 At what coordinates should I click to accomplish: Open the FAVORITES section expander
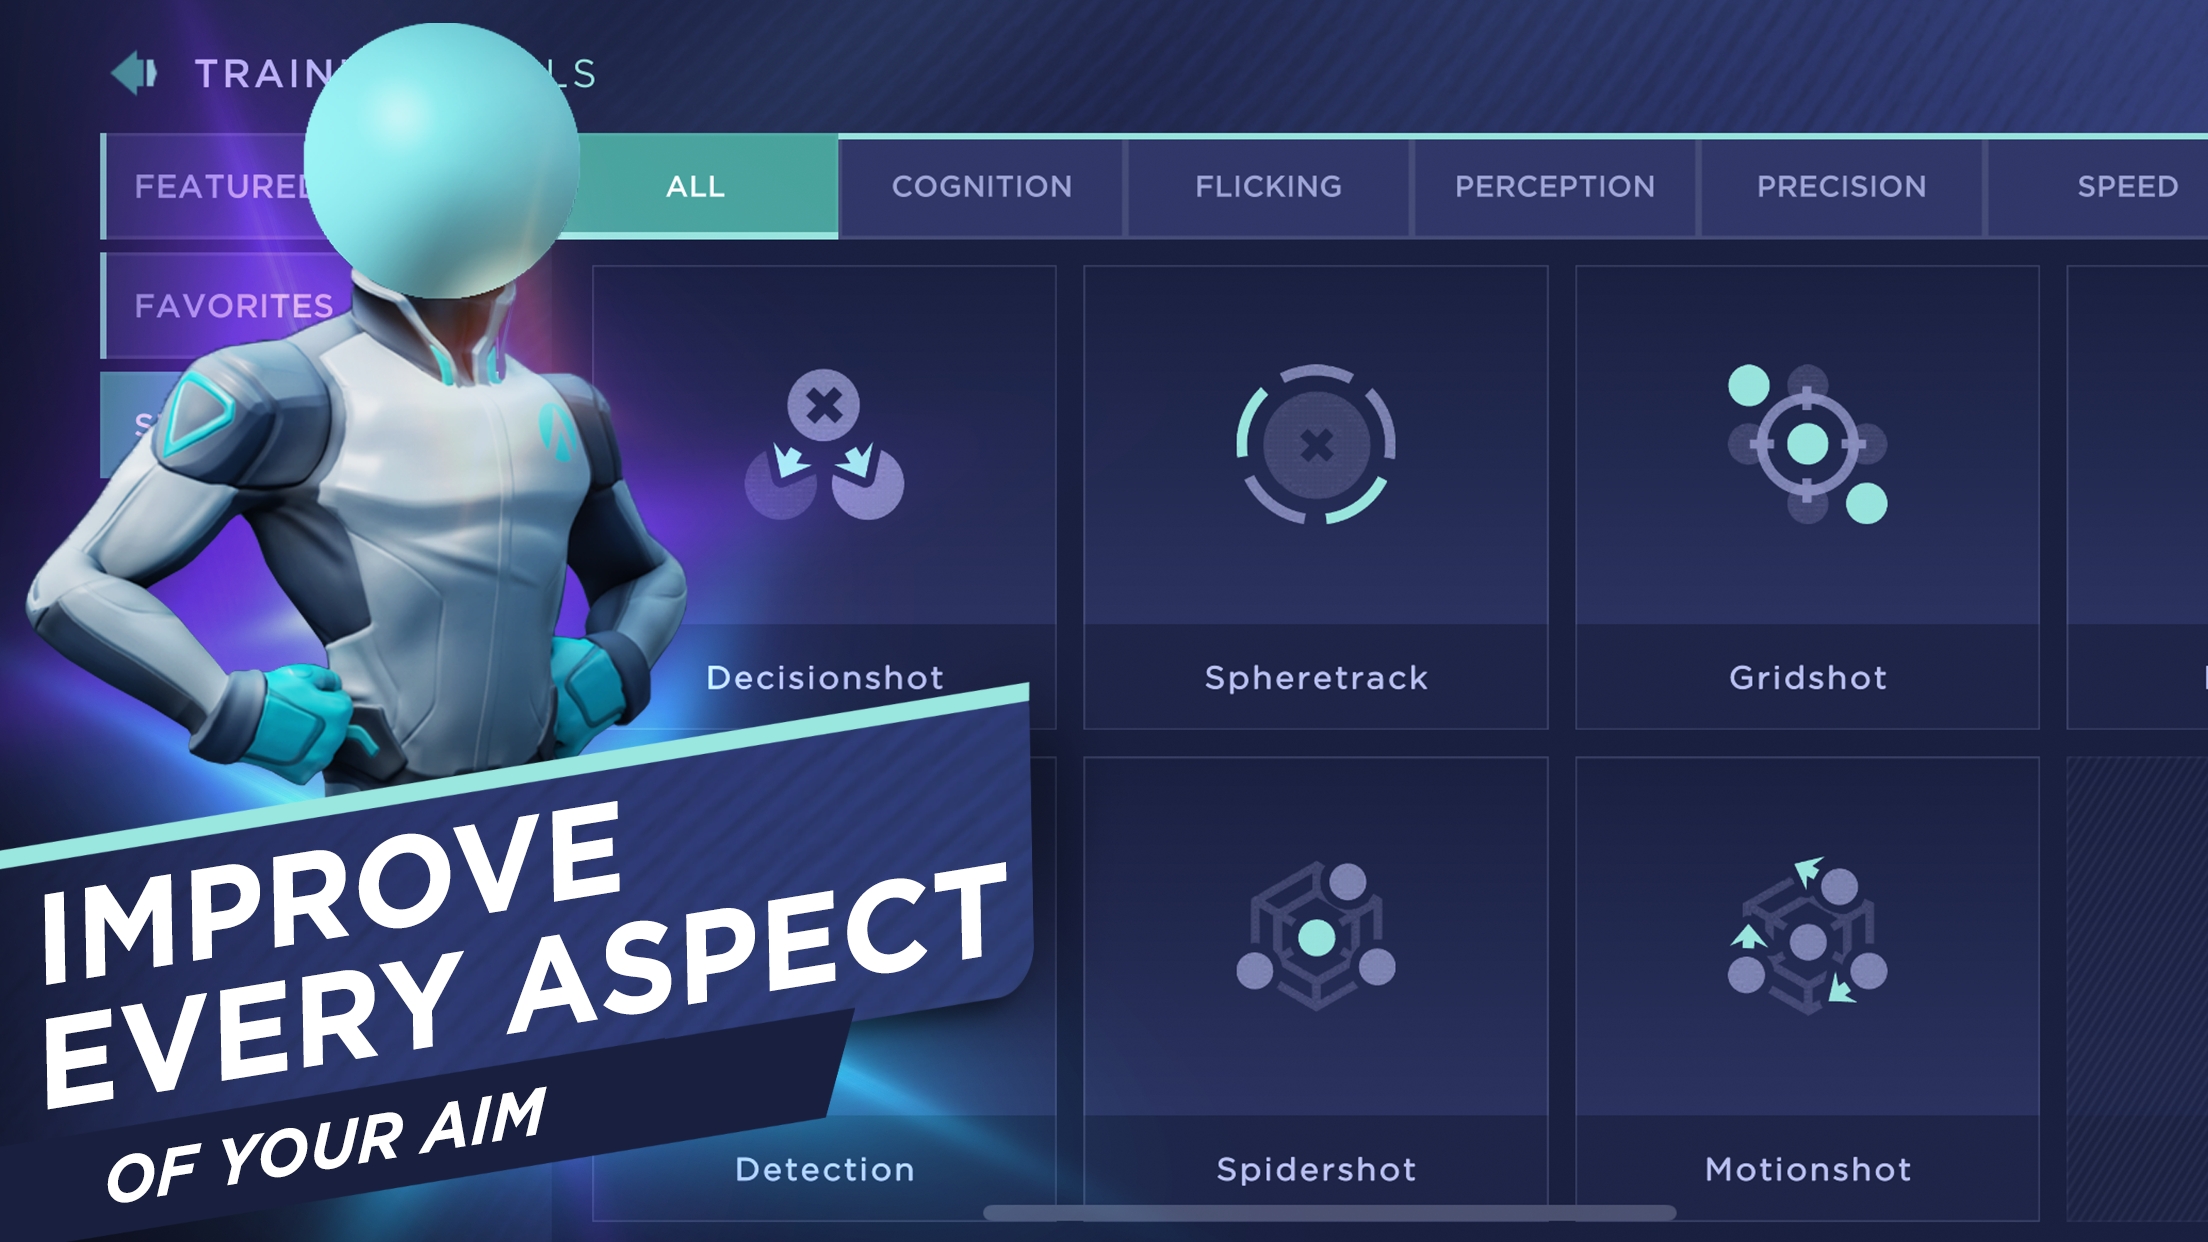tap(234, 303)
